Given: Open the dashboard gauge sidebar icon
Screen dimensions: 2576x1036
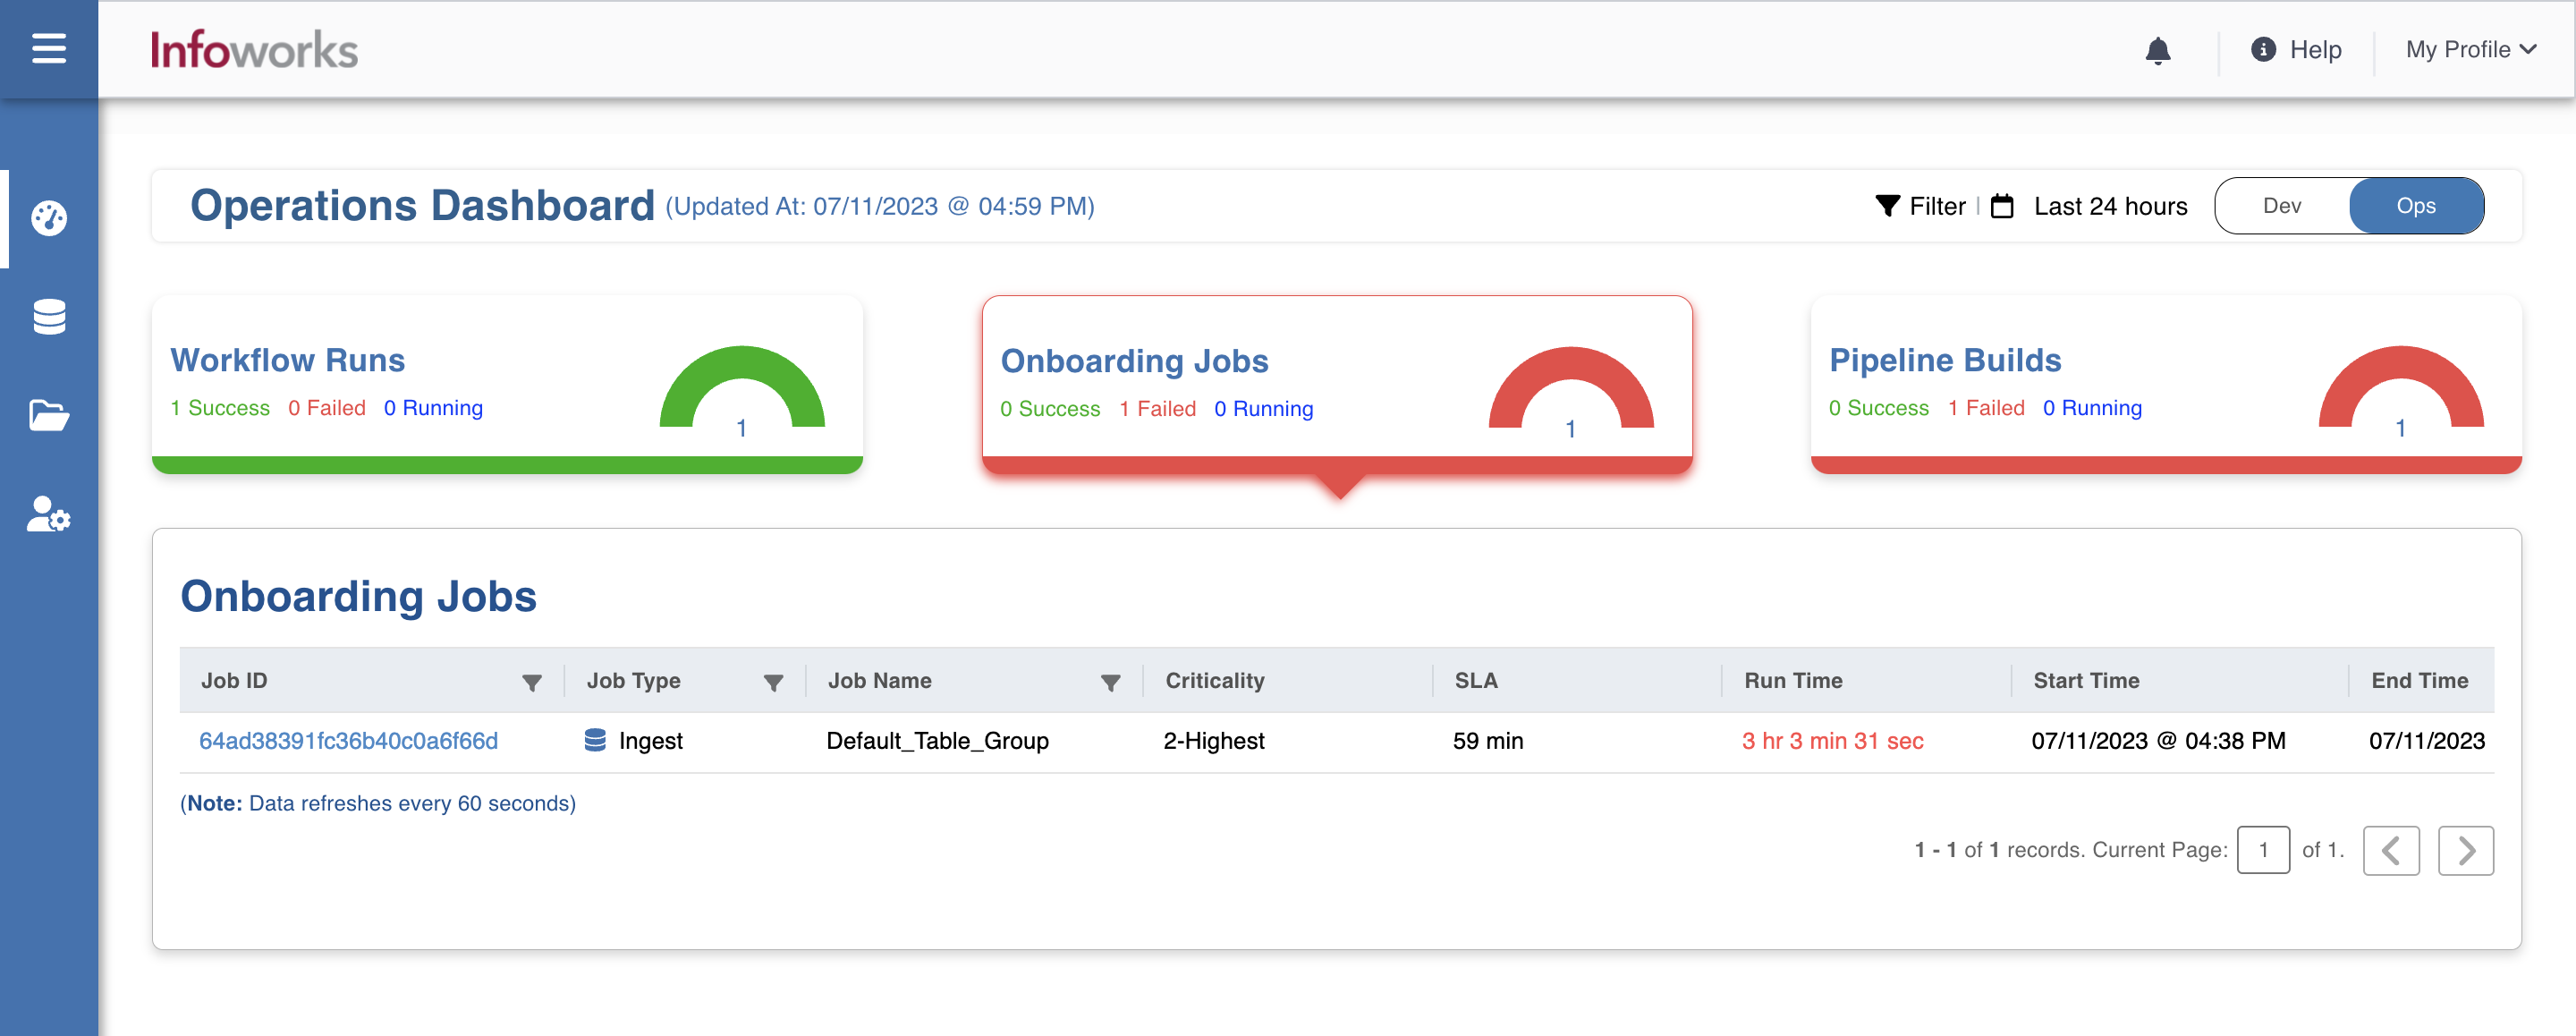Looking at the screenshot, I should (x=49, y=218).
